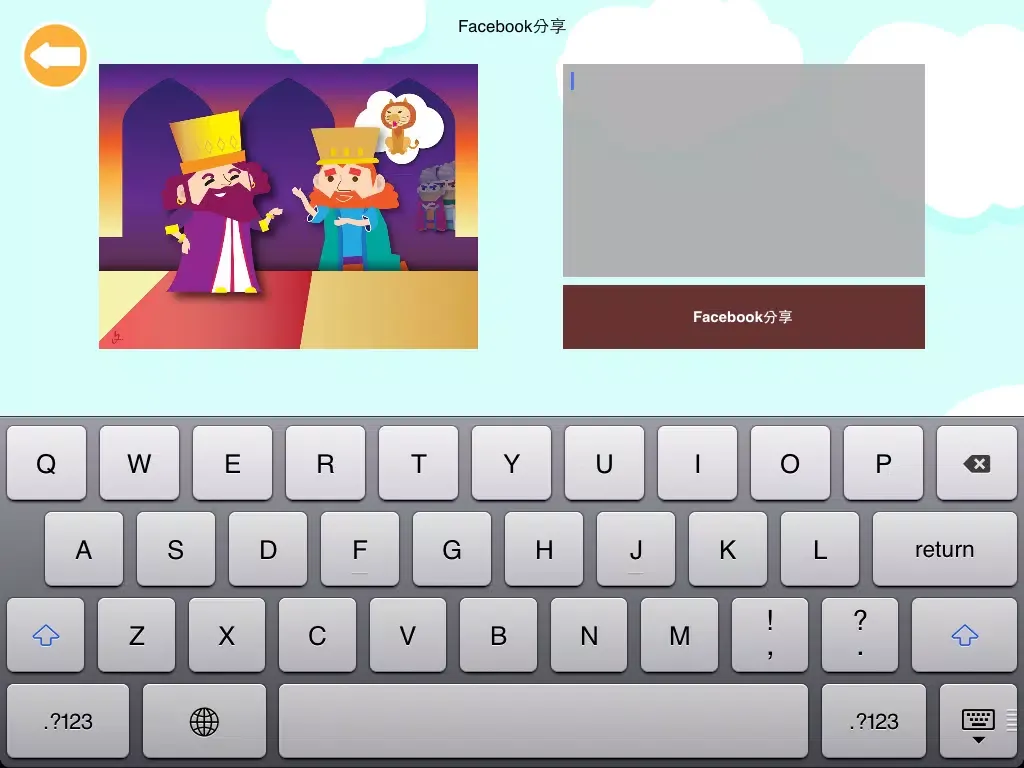Tap the E key
The image size is (1024, 768).
click(232, 463)
